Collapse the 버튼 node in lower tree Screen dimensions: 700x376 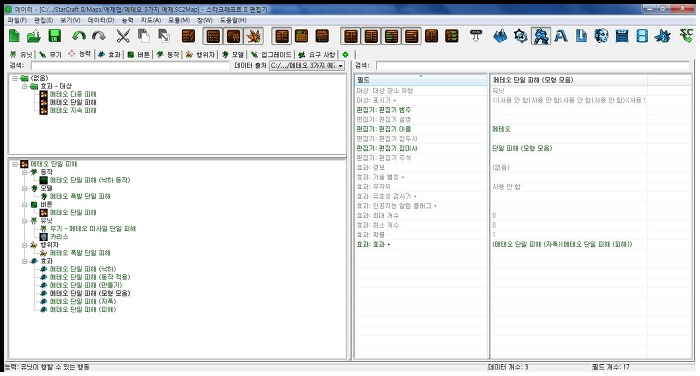click(x=25, y=205)
